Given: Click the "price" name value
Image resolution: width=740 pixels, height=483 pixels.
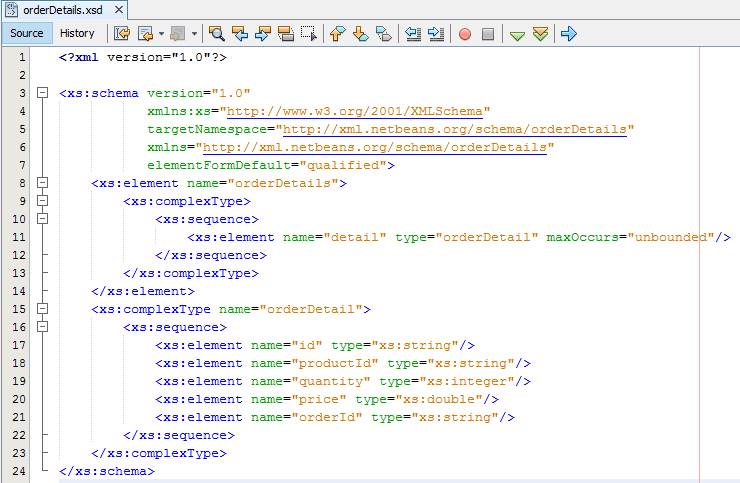Looking at the screenshot, I should 319,399.
